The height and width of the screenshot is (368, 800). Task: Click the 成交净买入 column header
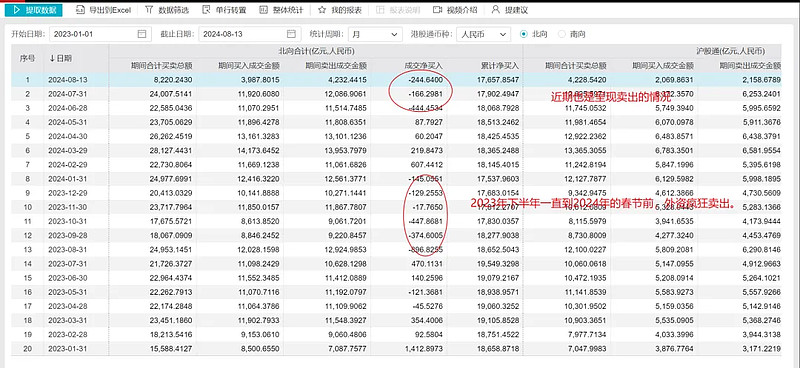423,66
